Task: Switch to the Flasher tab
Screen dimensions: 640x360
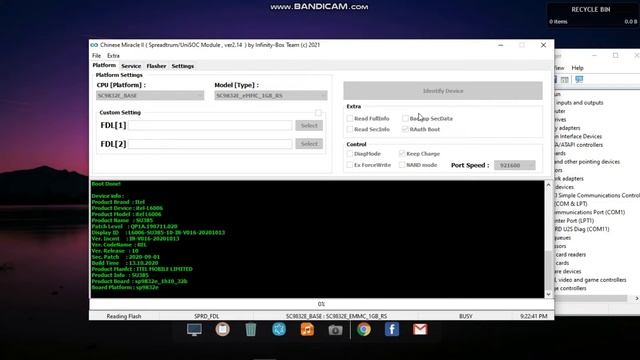Action: (156, 66)
